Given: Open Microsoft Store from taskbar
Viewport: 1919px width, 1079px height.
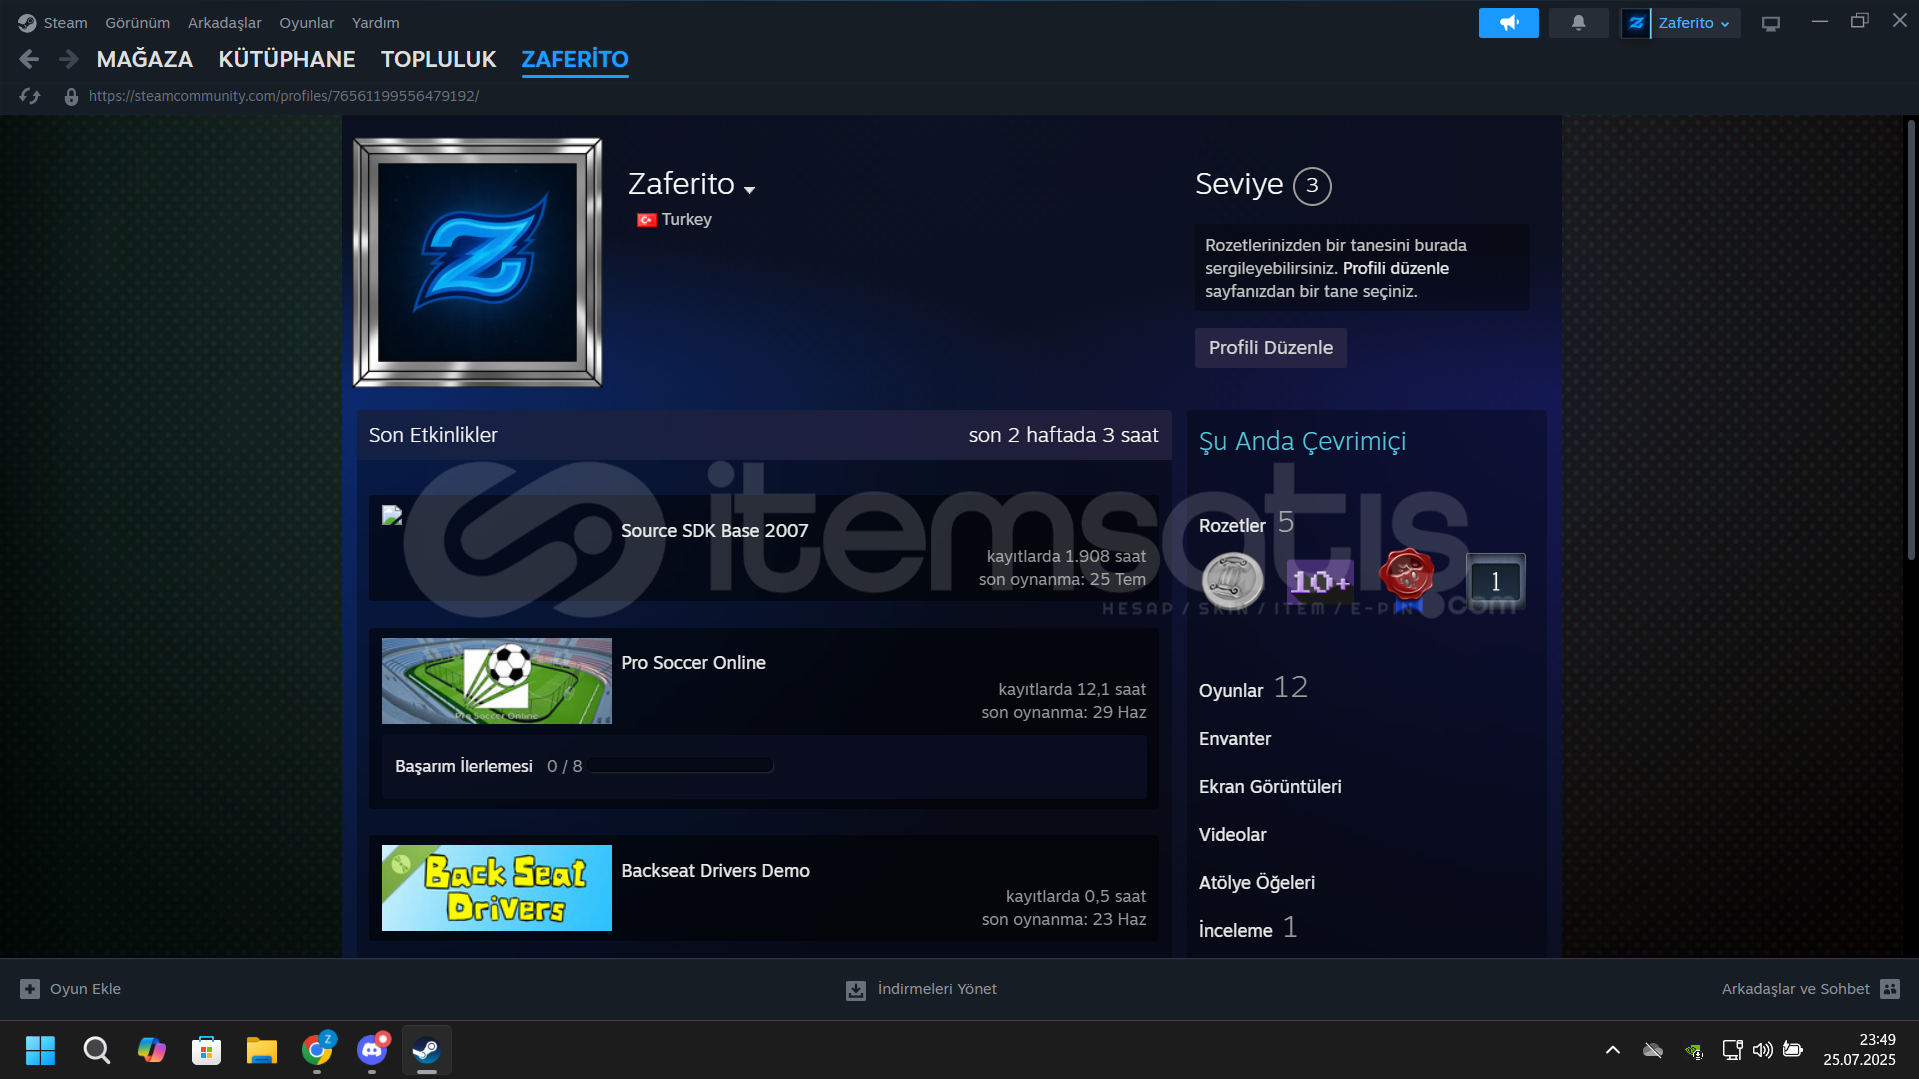Looking at the screenshot, I should pyautogui.click(x=207, y=1050).
